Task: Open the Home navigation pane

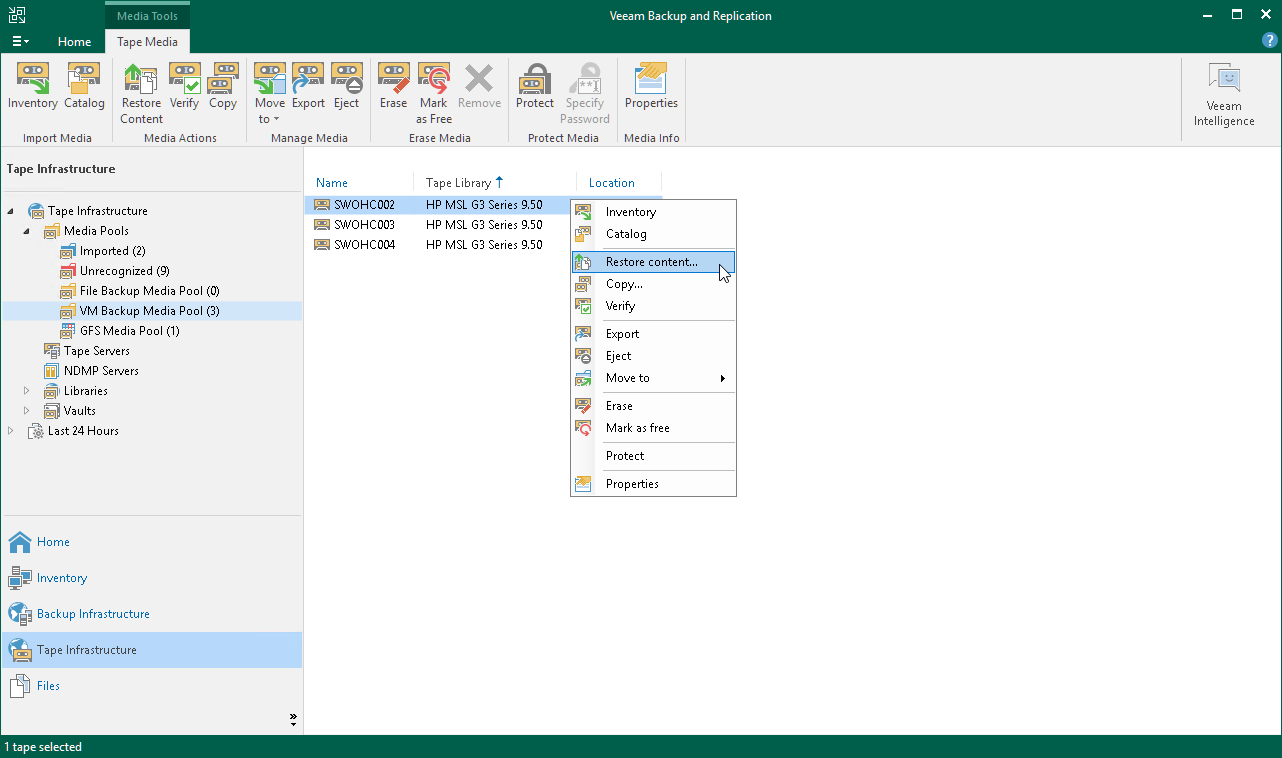Action: pyautogui.click(x=151, y=542)
